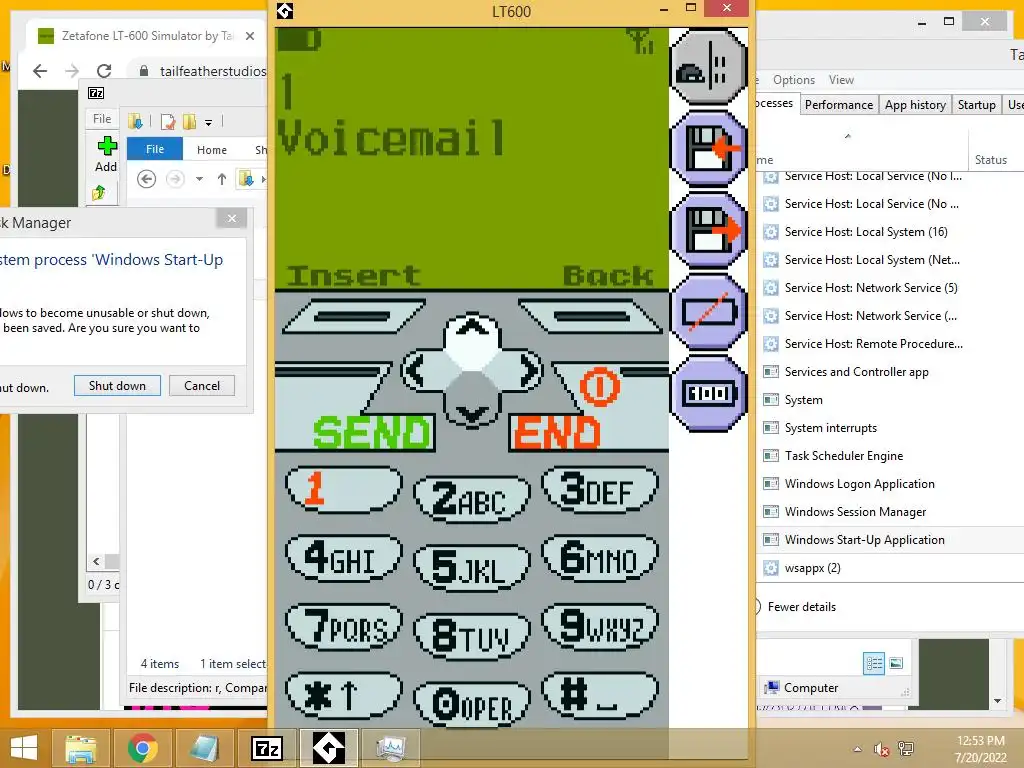1024x768 pixels.
Task: Tap the d-pad right arrow
Action: [528, 371]
